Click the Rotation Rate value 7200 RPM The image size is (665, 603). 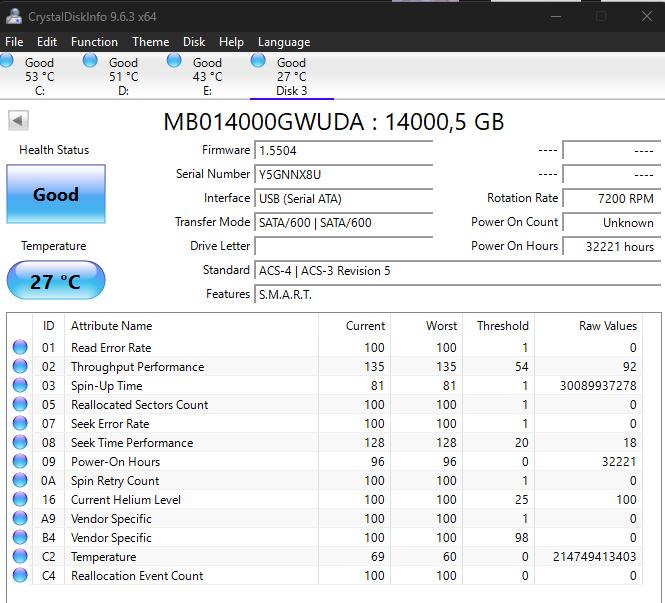(x=612, y=198)
